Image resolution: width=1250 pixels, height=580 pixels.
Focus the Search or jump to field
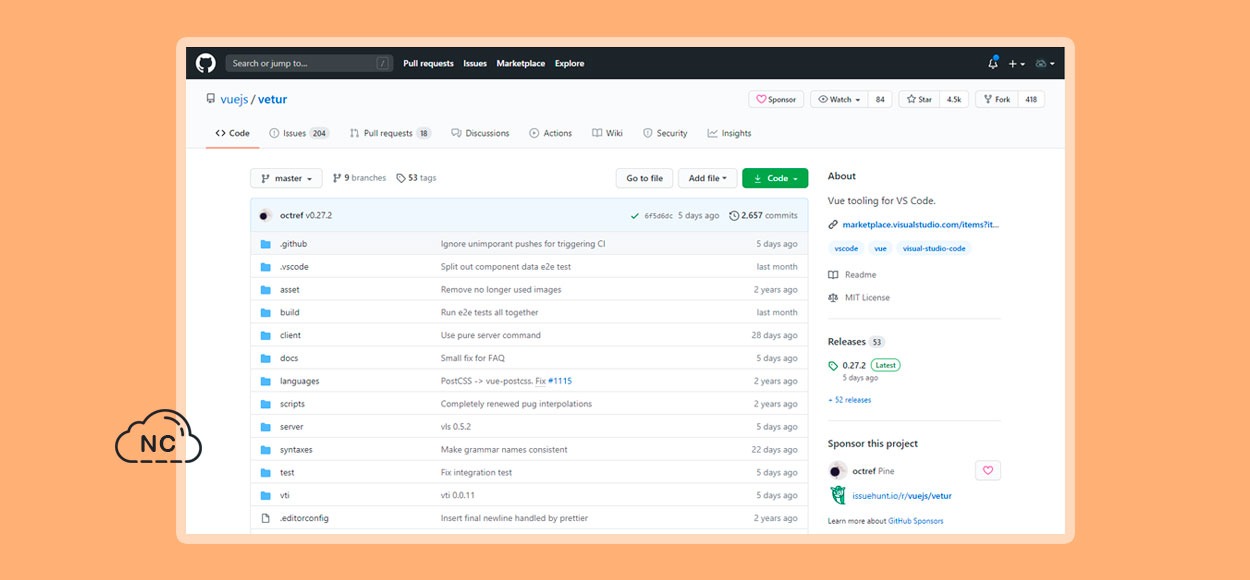pyautogui.click(x=309, y=63)
